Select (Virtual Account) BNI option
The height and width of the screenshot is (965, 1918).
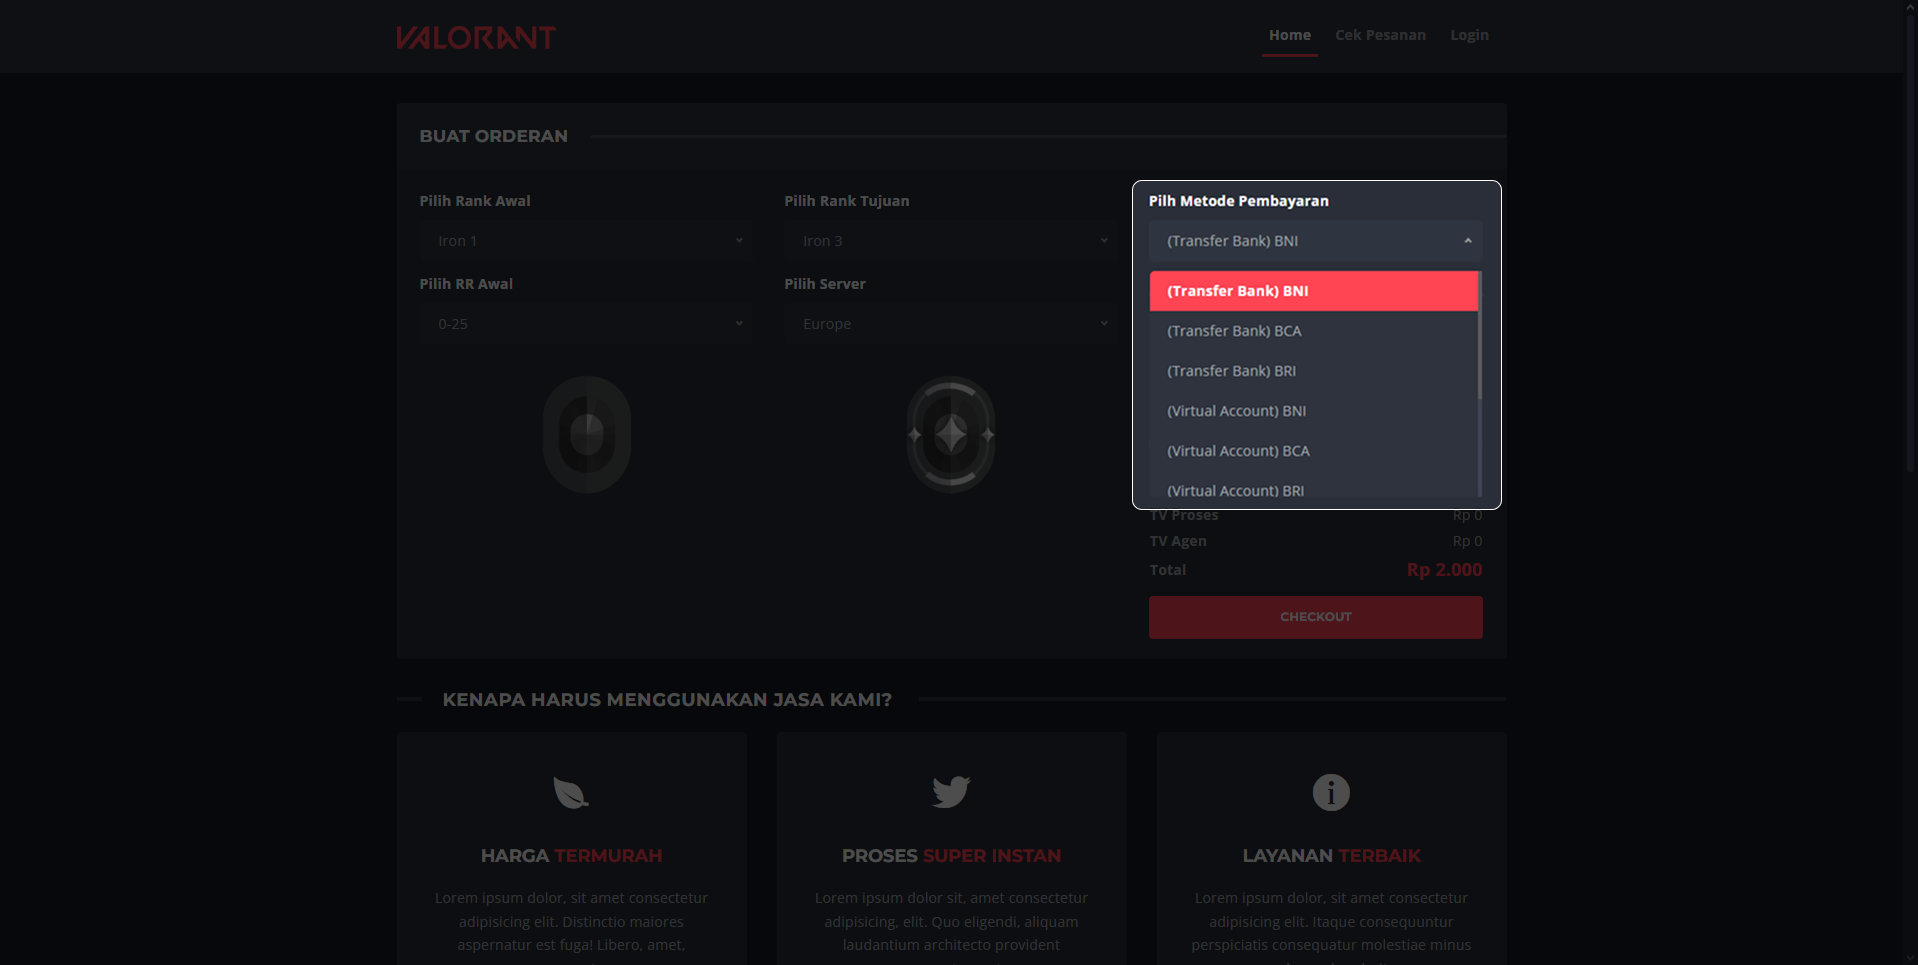click(1313, 411)
